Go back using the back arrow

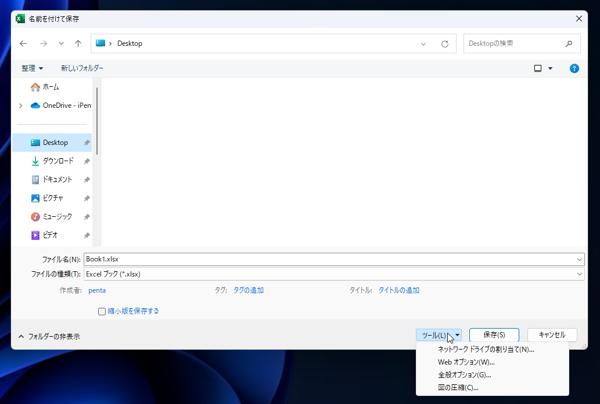click(x=23, y=44)
